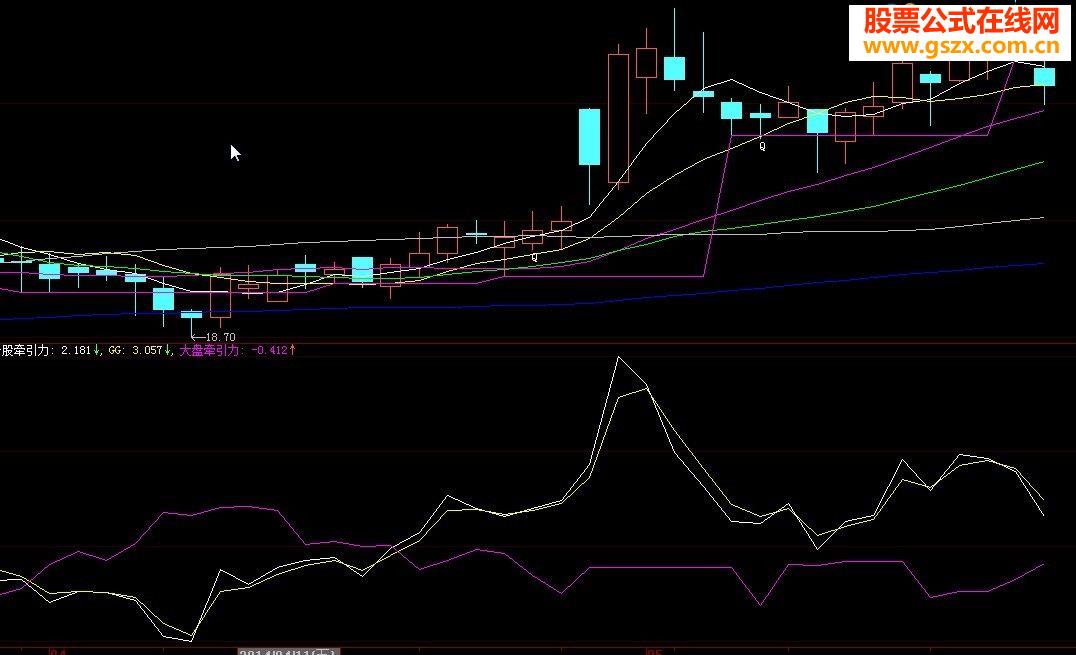Viewport: 1076px width, 655px height.
Task: Click the green down arrow after 3.057
Action: [x=168, y=350]
